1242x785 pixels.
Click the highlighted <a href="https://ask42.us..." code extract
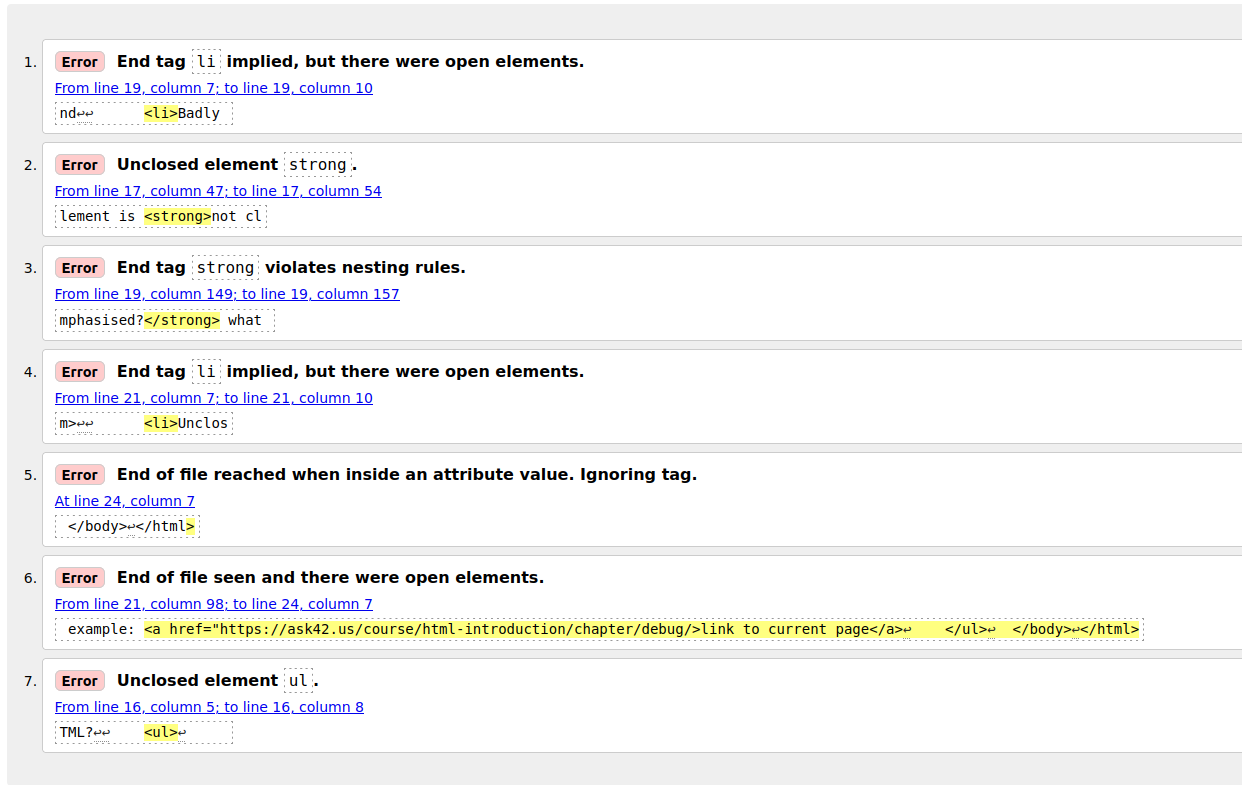click(640, 629)
